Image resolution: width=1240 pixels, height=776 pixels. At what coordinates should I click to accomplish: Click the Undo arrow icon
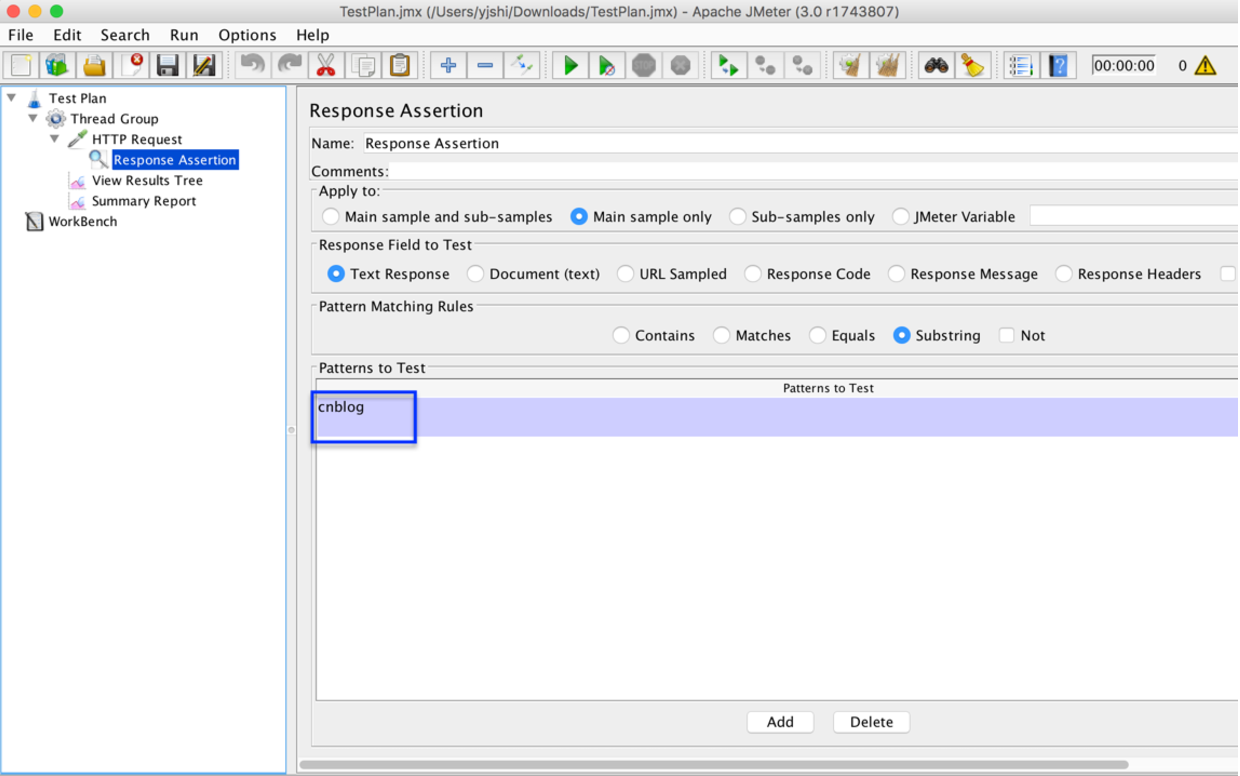tap(253, 66)
